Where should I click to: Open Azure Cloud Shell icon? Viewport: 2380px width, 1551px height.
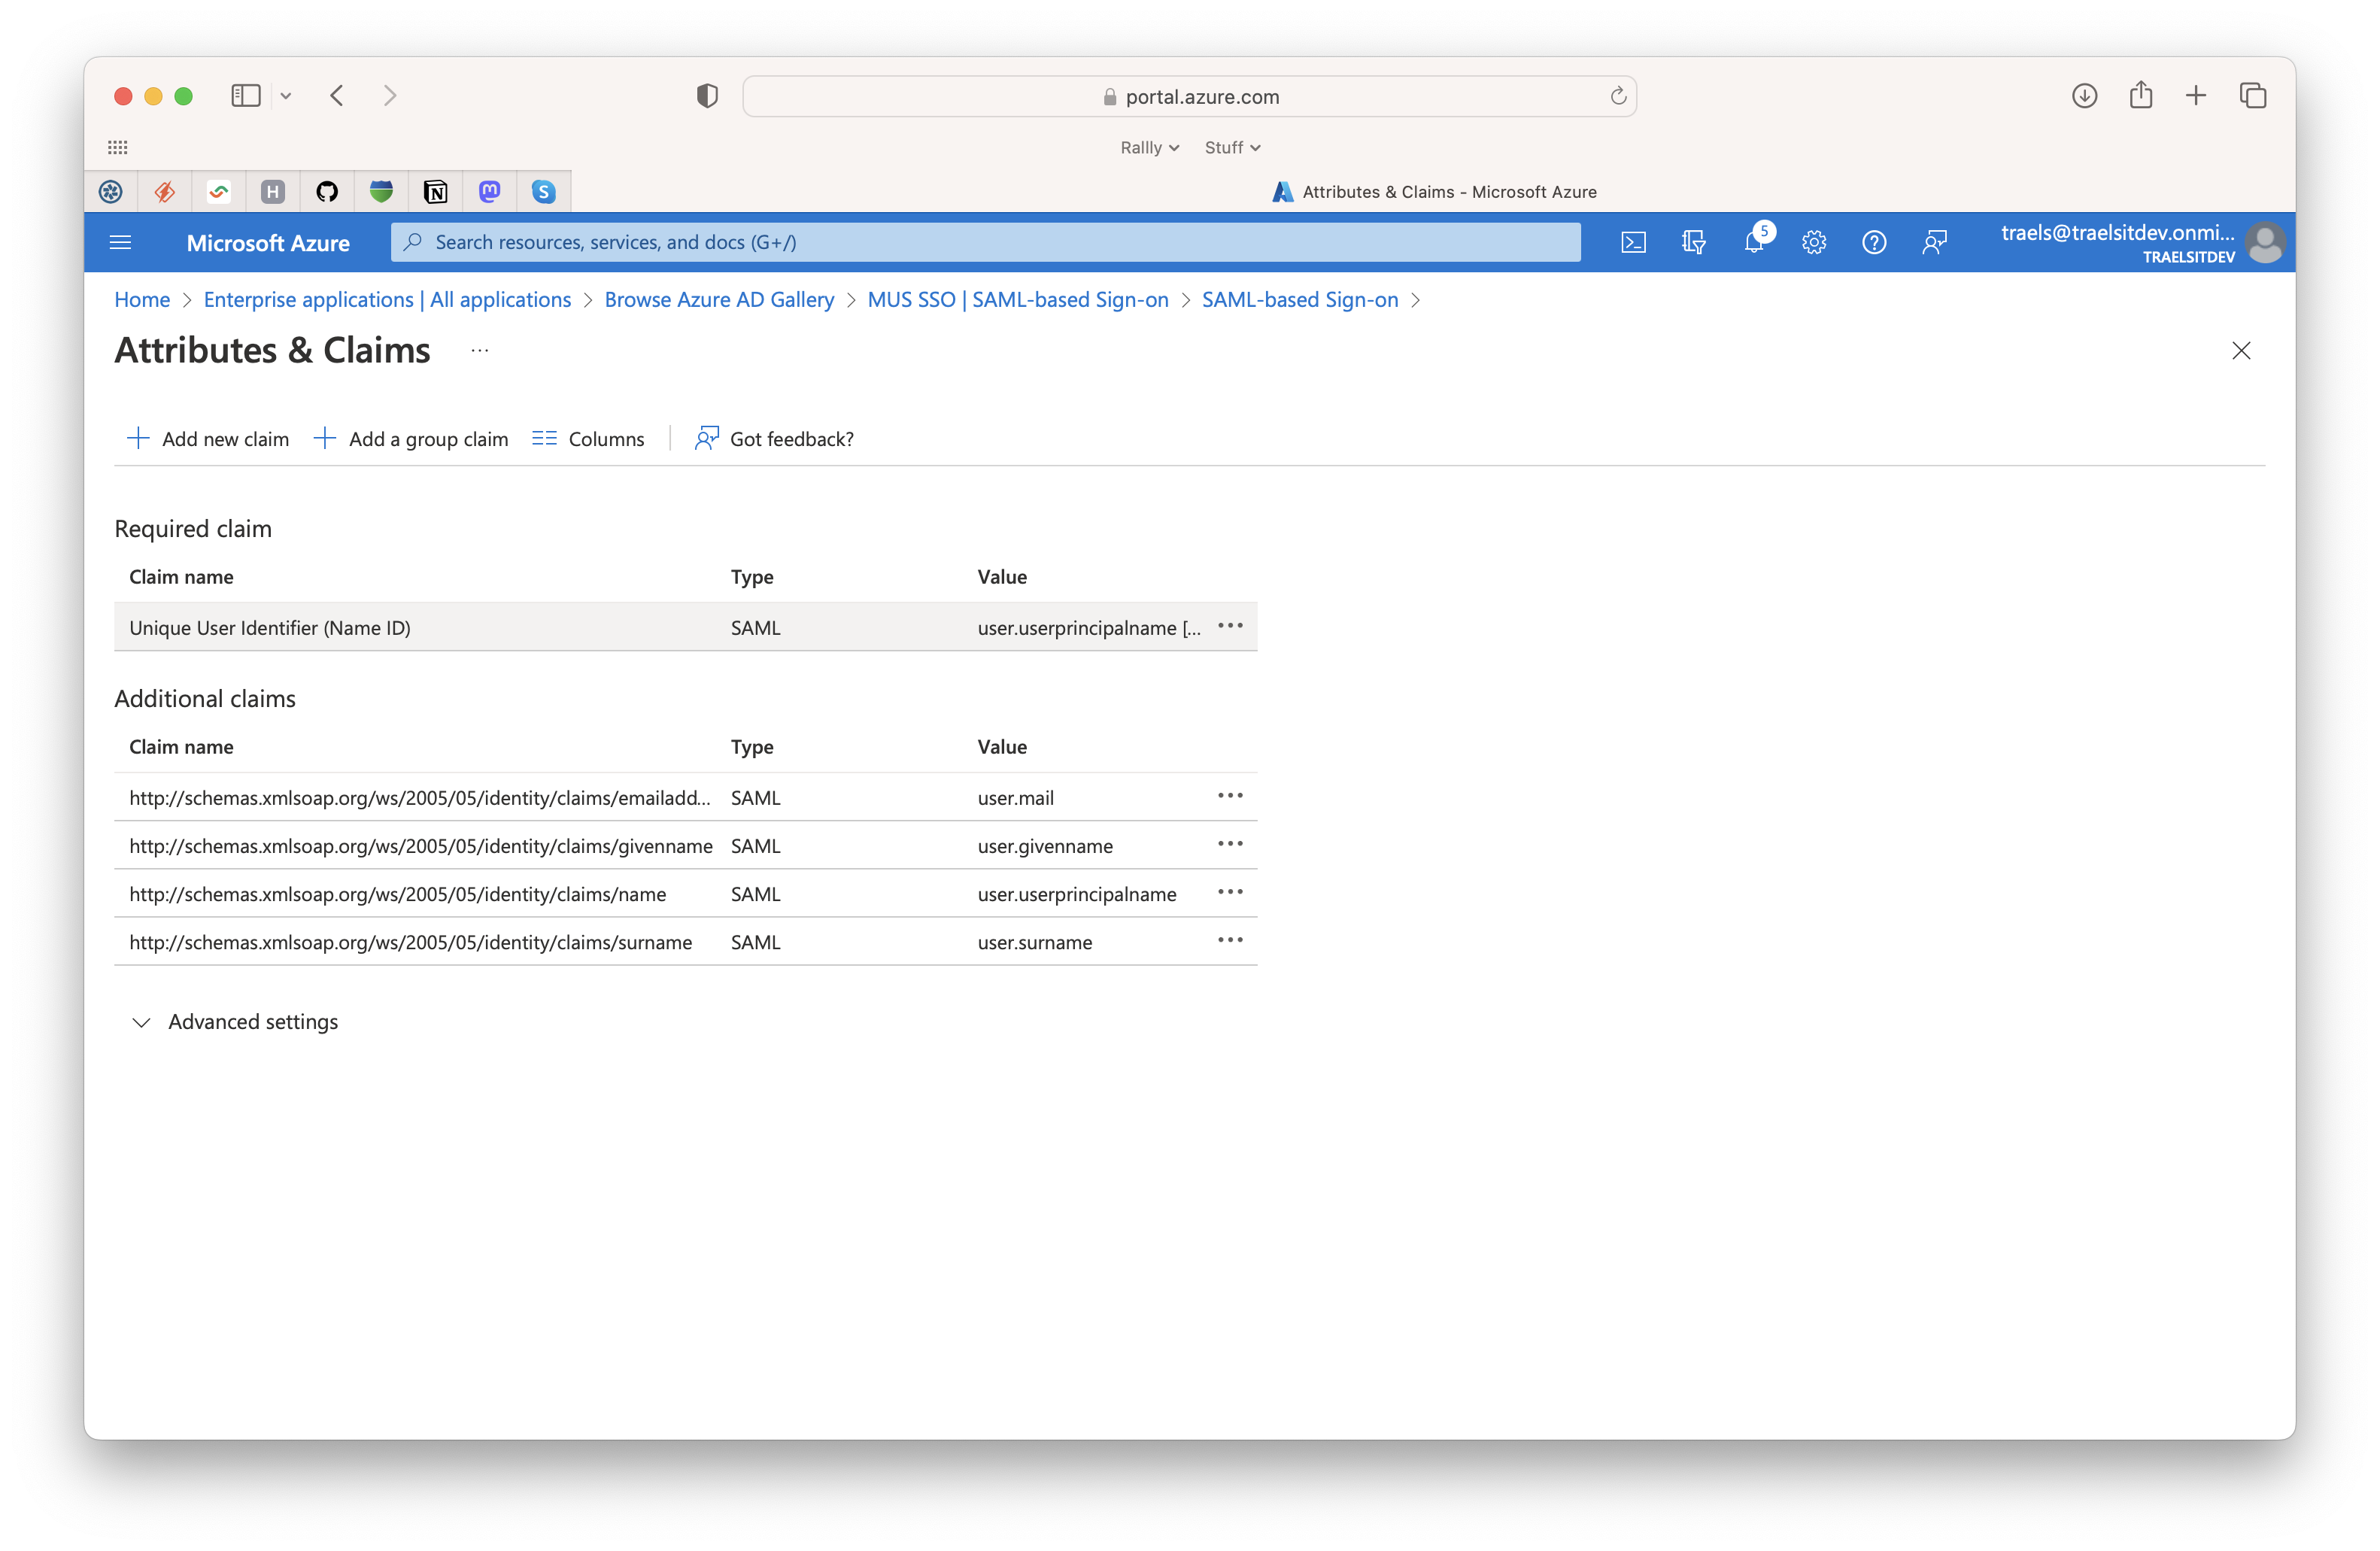pyautogui.click(x=1633, y=242)
